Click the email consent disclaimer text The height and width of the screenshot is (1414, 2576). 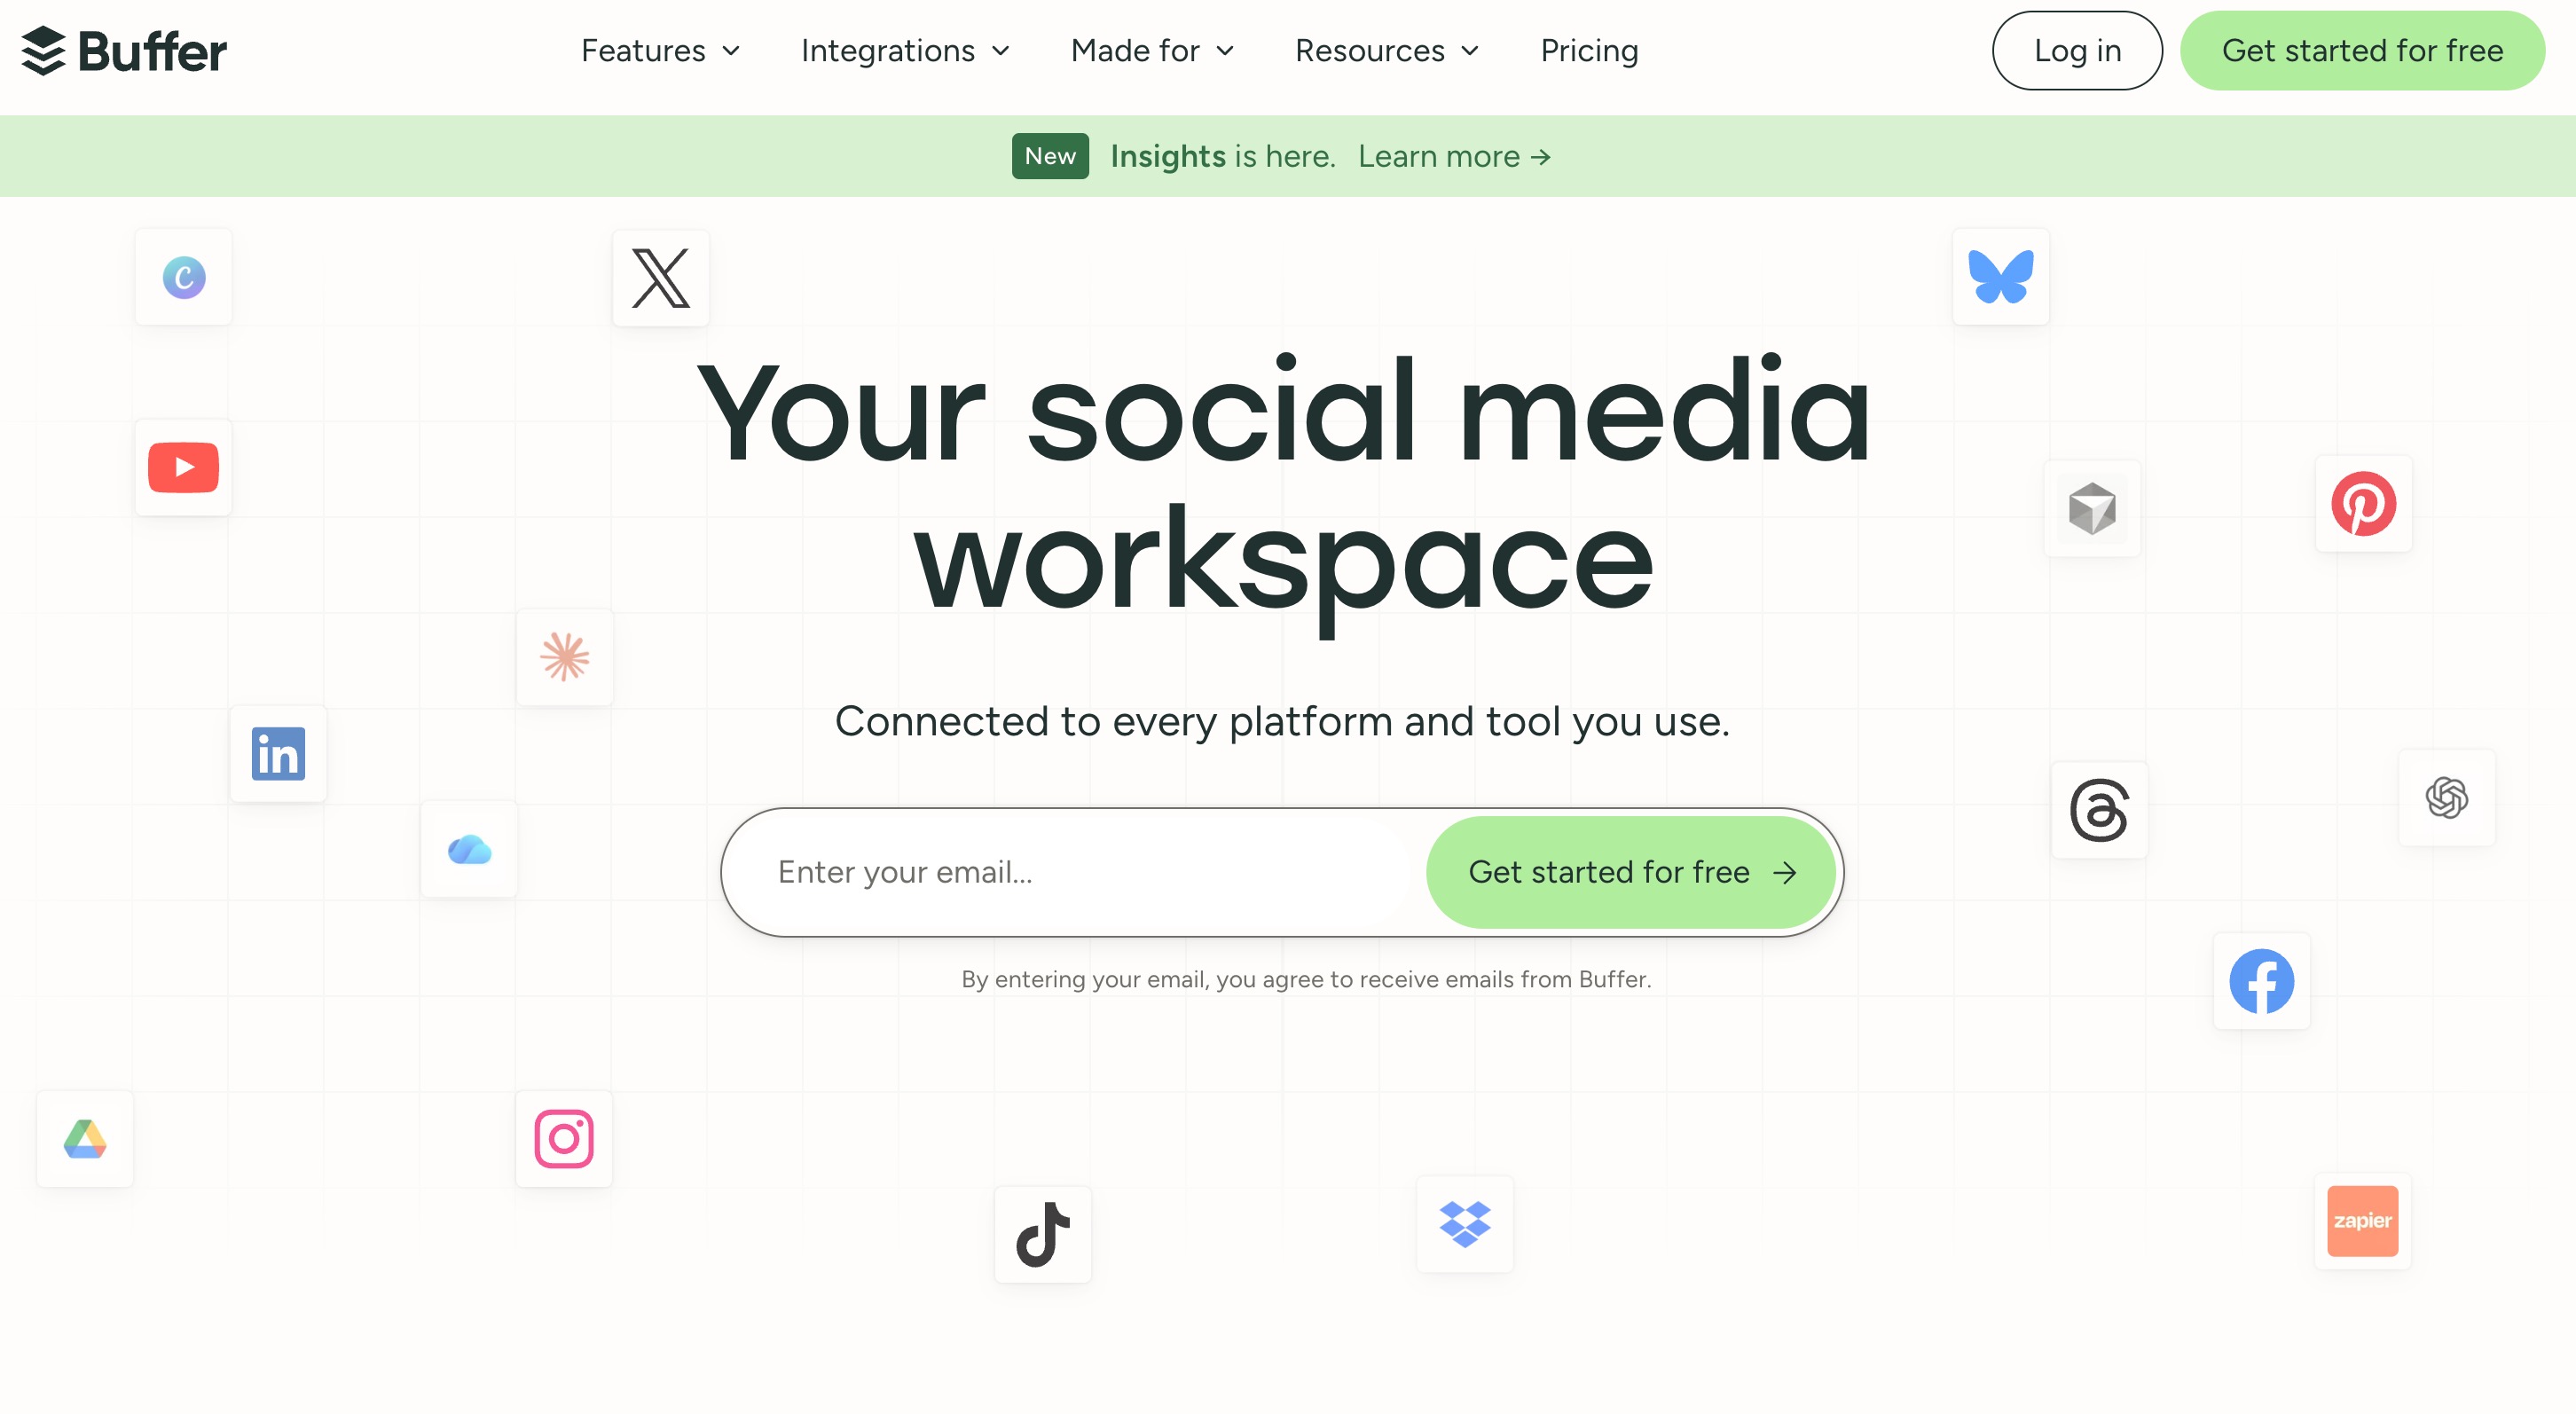[x=1306, y=979]
